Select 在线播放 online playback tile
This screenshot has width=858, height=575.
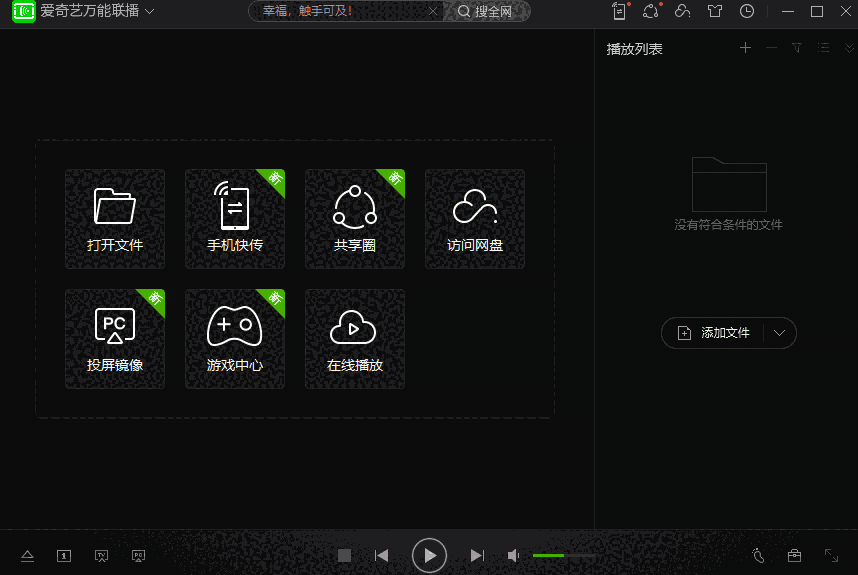[x=355, y=339]
